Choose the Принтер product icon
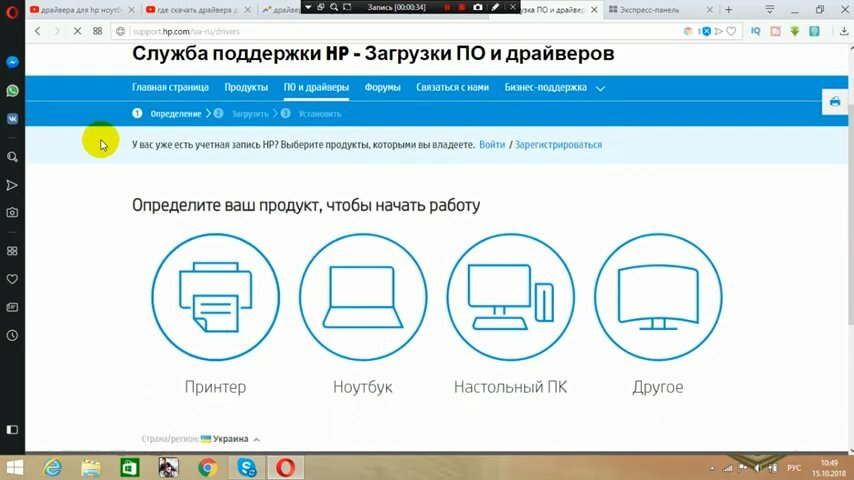Image resolution: width=854 pixels, height=480 pixels. (216, 297)
